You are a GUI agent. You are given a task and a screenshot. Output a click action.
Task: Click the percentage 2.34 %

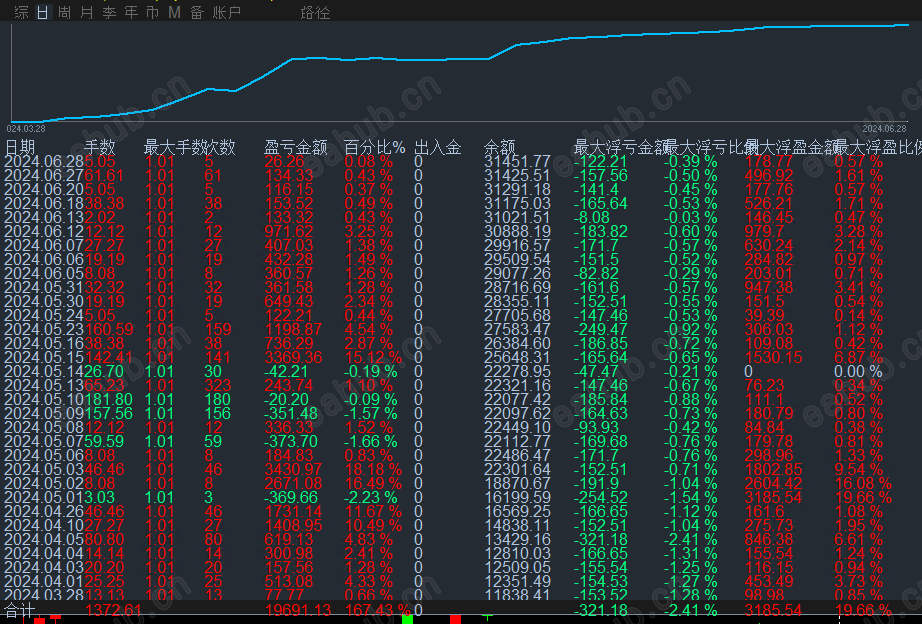(369, 301)
